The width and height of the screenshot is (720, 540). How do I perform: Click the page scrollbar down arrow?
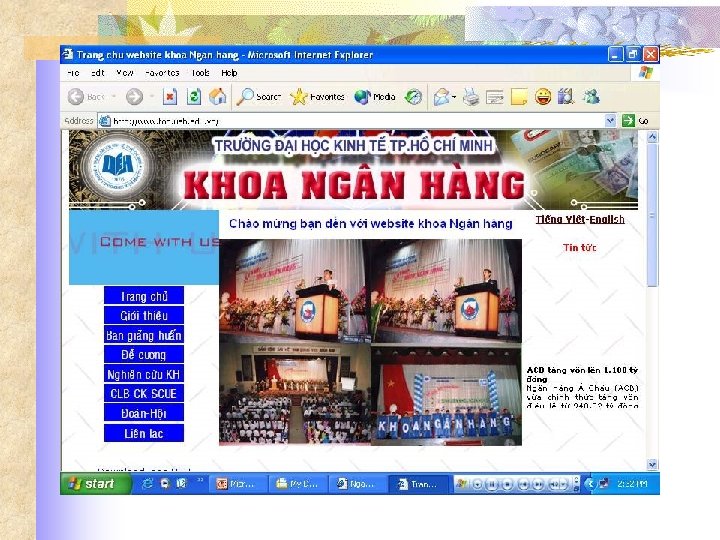(x=652, y=464)
